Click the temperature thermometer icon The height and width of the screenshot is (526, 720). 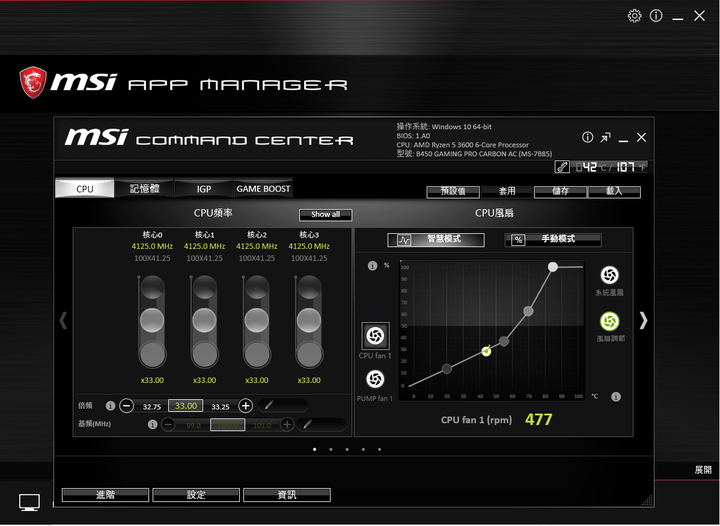coord(562,167)
